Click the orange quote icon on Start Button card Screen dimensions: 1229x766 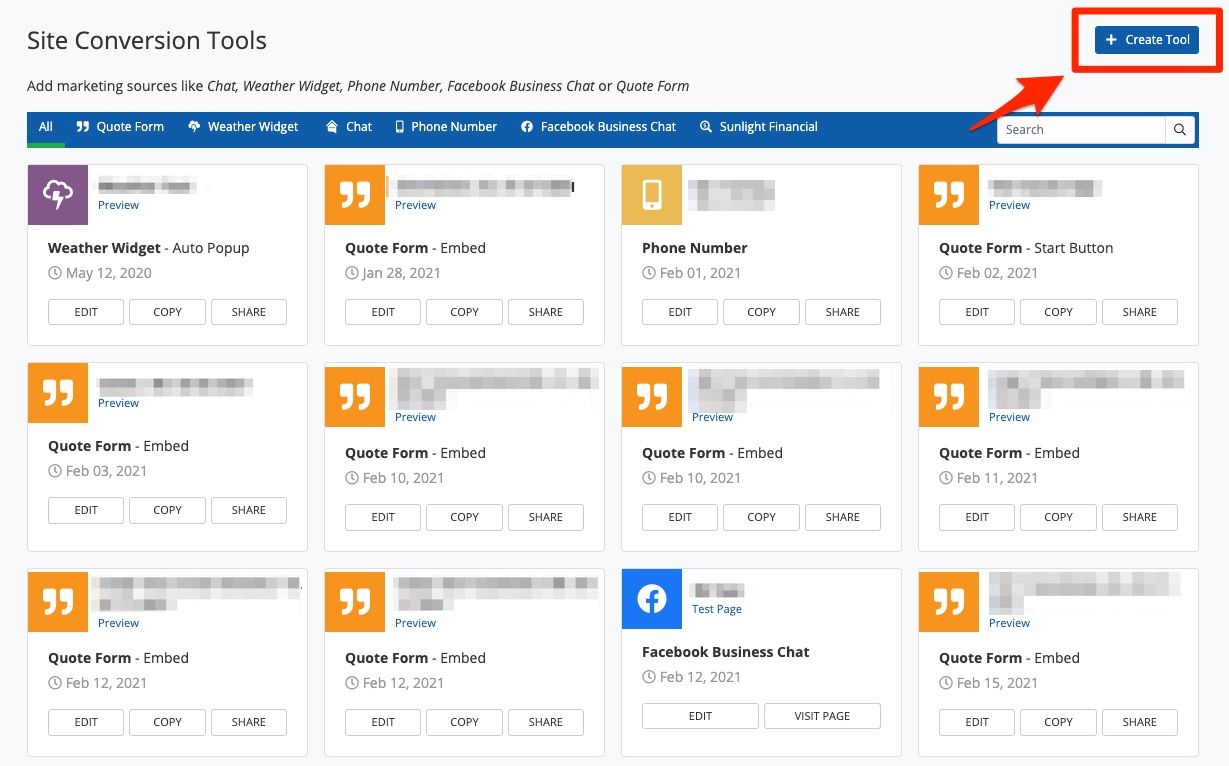948,195
